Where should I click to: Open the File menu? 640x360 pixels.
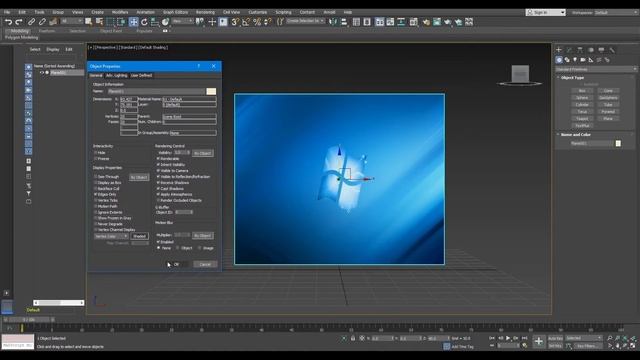click(x=7, y=12)
